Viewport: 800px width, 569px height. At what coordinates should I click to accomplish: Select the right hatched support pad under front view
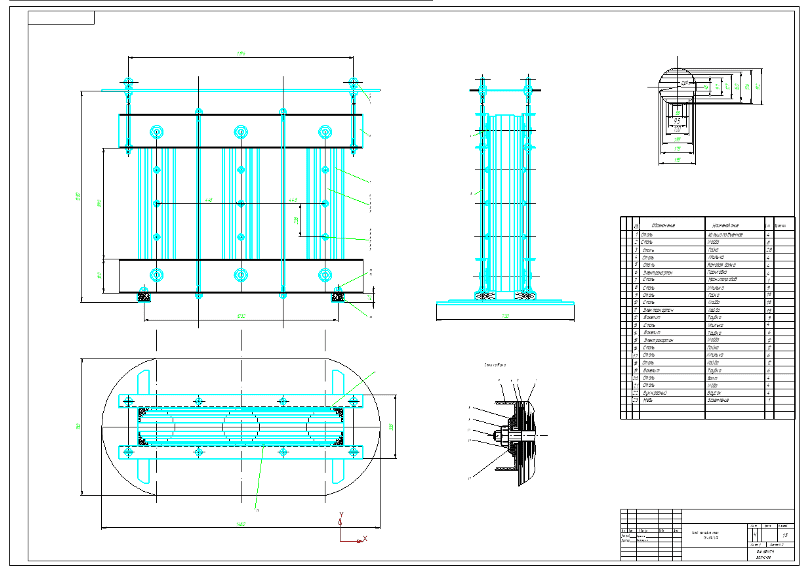tap(338, 295)
